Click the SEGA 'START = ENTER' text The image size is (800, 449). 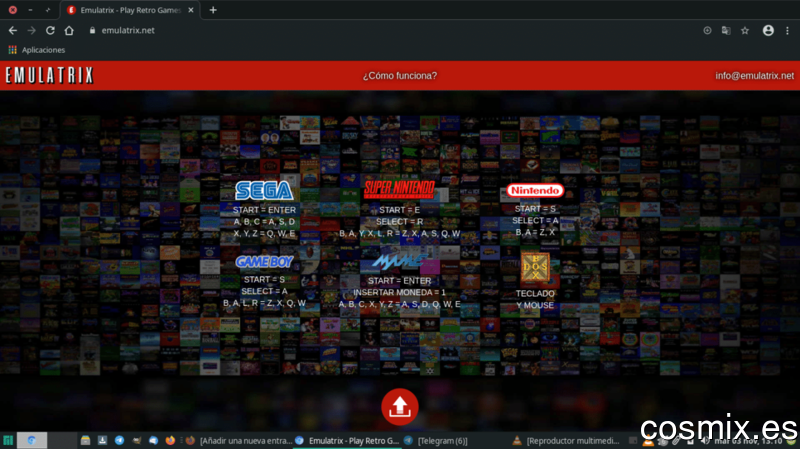(x=264, y=210)
